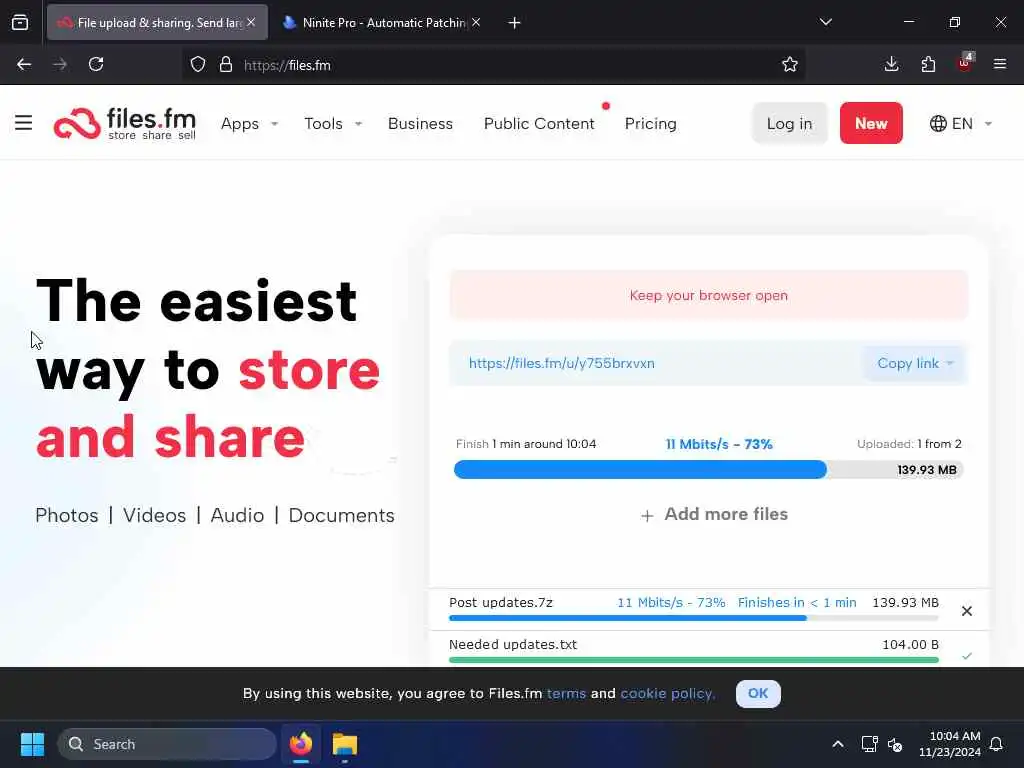Click the Videos category text
This screenshot has height=768, width=1024.
tap(154, 515)
